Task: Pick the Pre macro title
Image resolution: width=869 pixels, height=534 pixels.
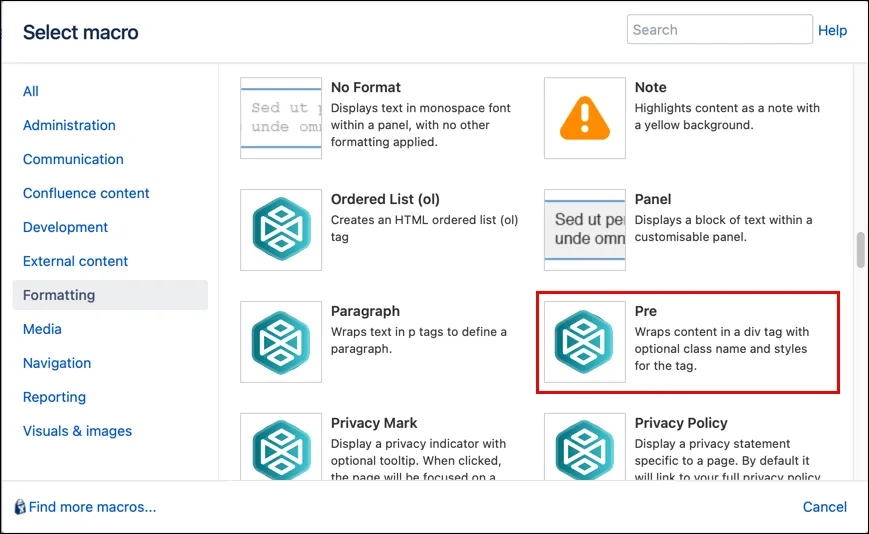Action: pos(646,311)
